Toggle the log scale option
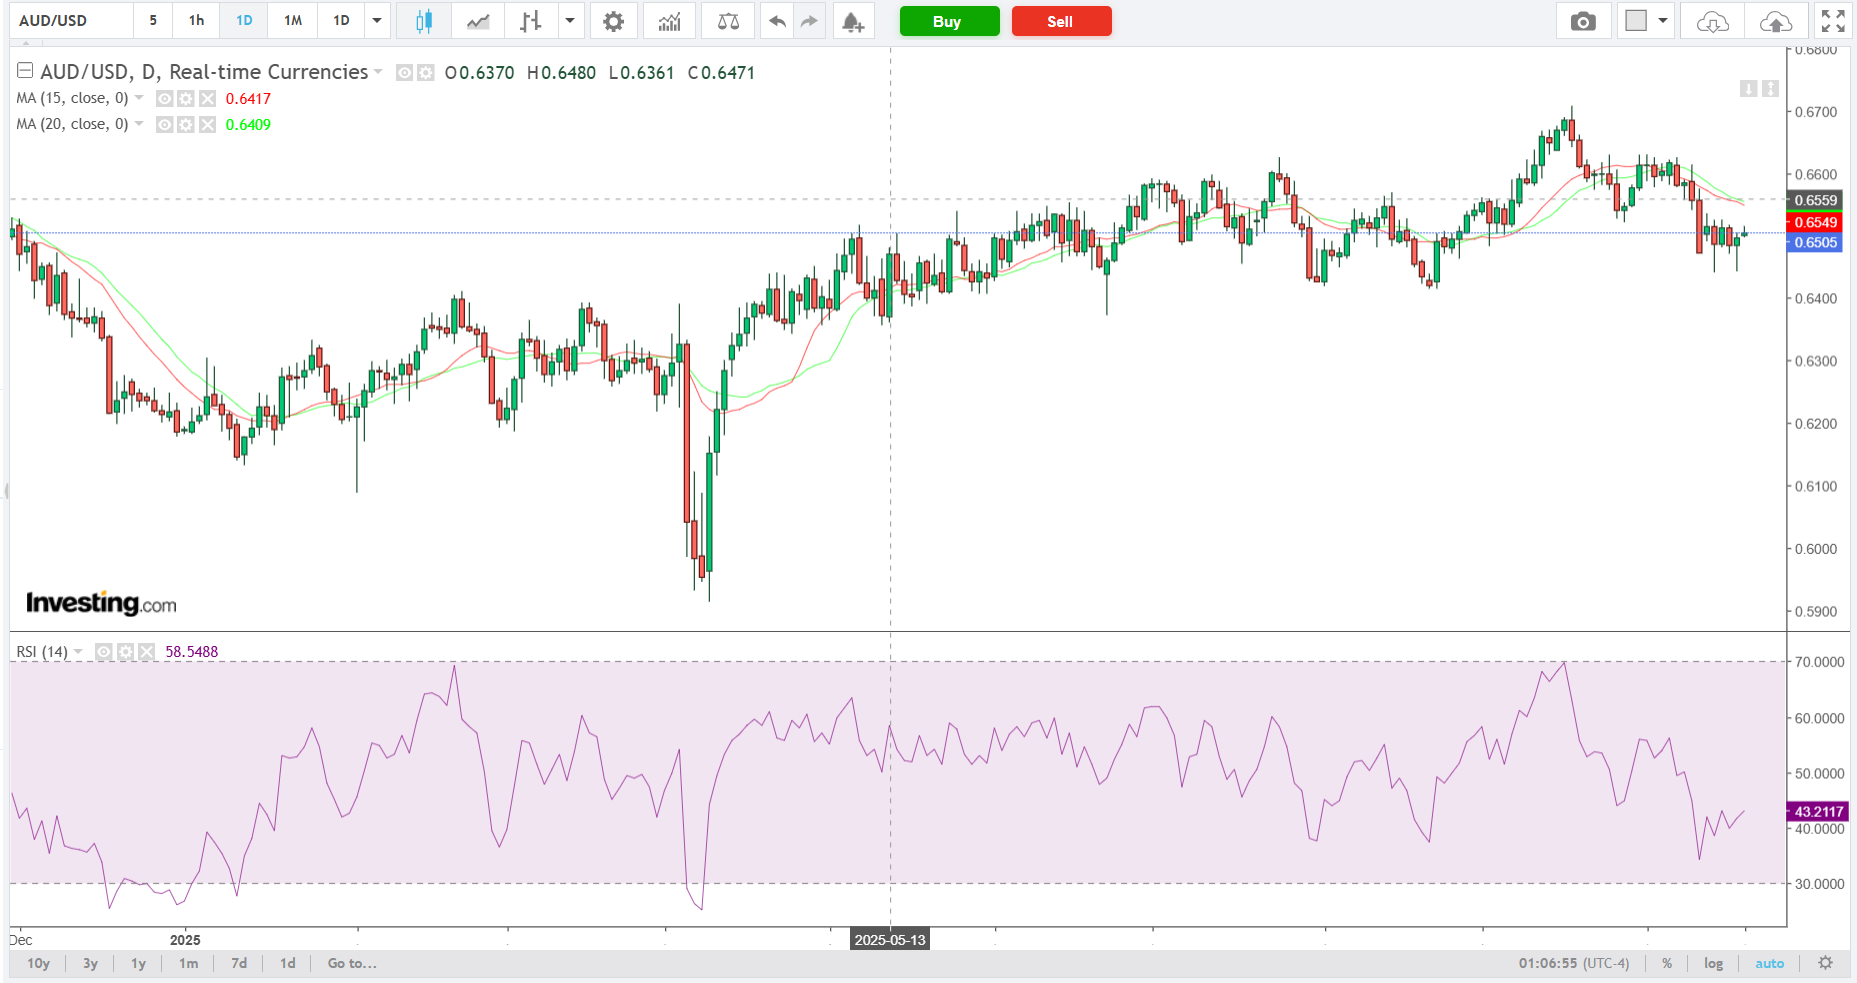Screen dimensions: 1857x983 click(x=1713, y=963)
